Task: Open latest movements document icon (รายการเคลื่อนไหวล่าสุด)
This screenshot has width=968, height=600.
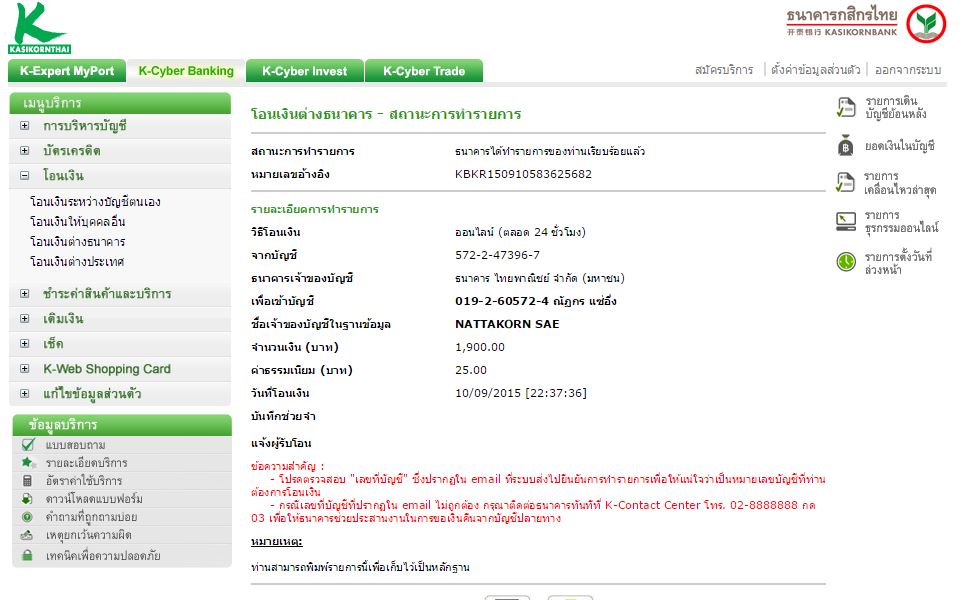Action: 846,182
